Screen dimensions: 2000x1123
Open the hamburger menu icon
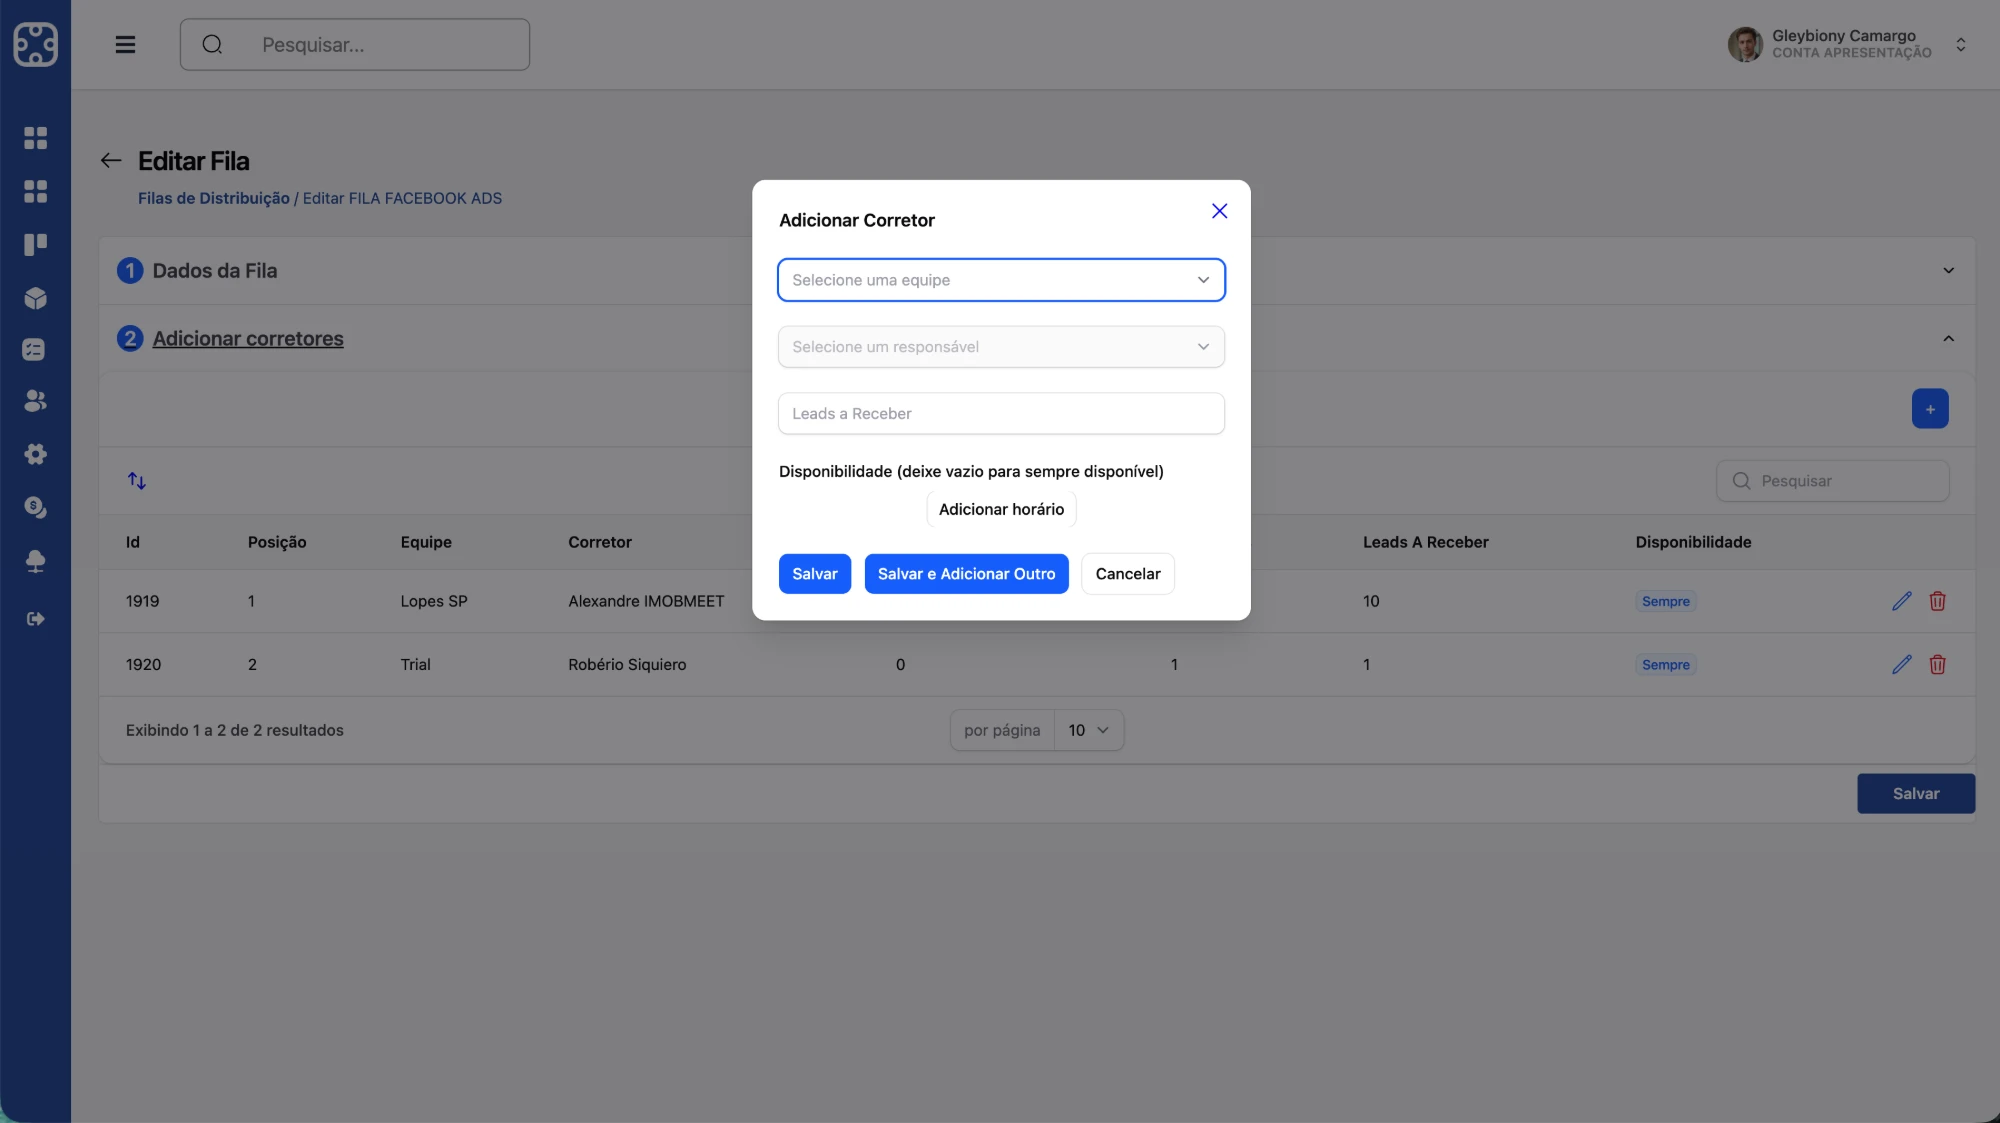point(125,44)
